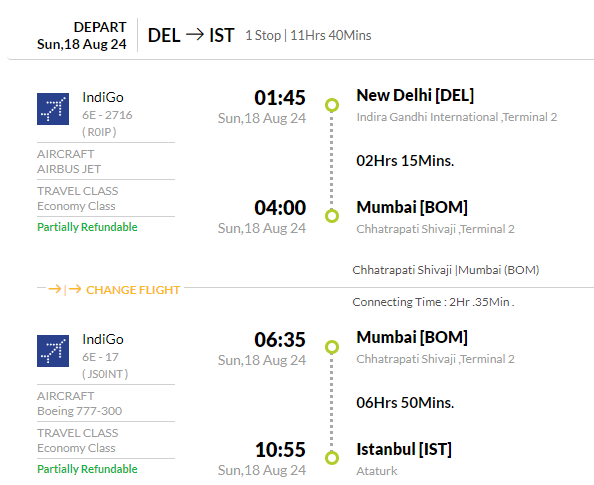Screen dimensions: 594x485
Task: Click the arrow between DEL and IST
Action: pyautogui.click(x=195, y=35)
